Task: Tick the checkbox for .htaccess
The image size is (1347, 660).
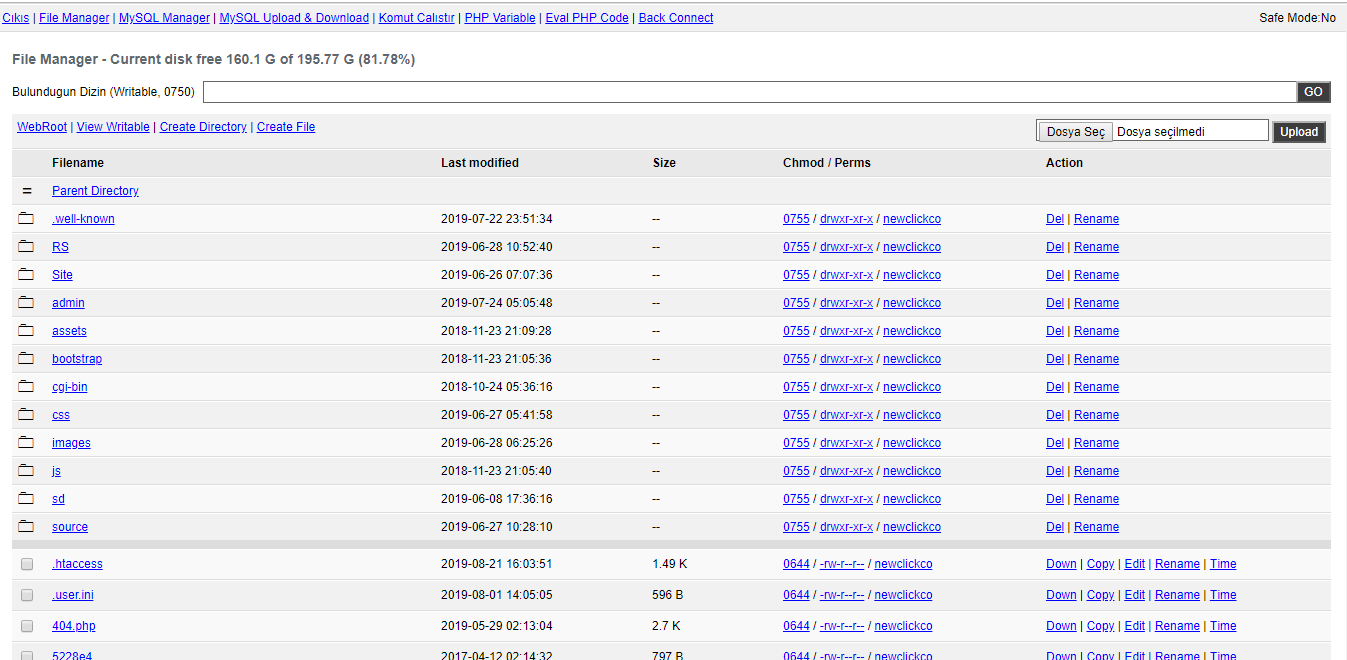Action: (27, 564)
